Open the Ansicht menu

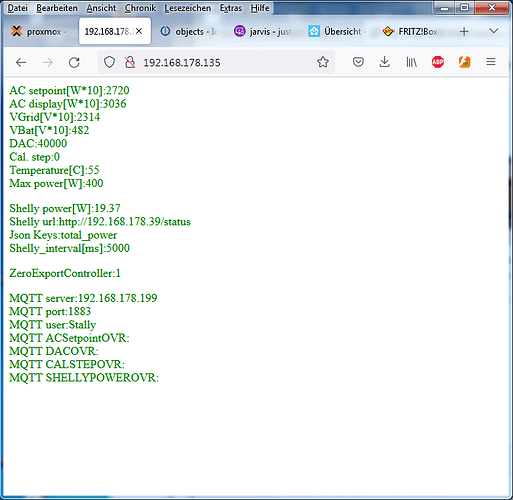[101, 8]
